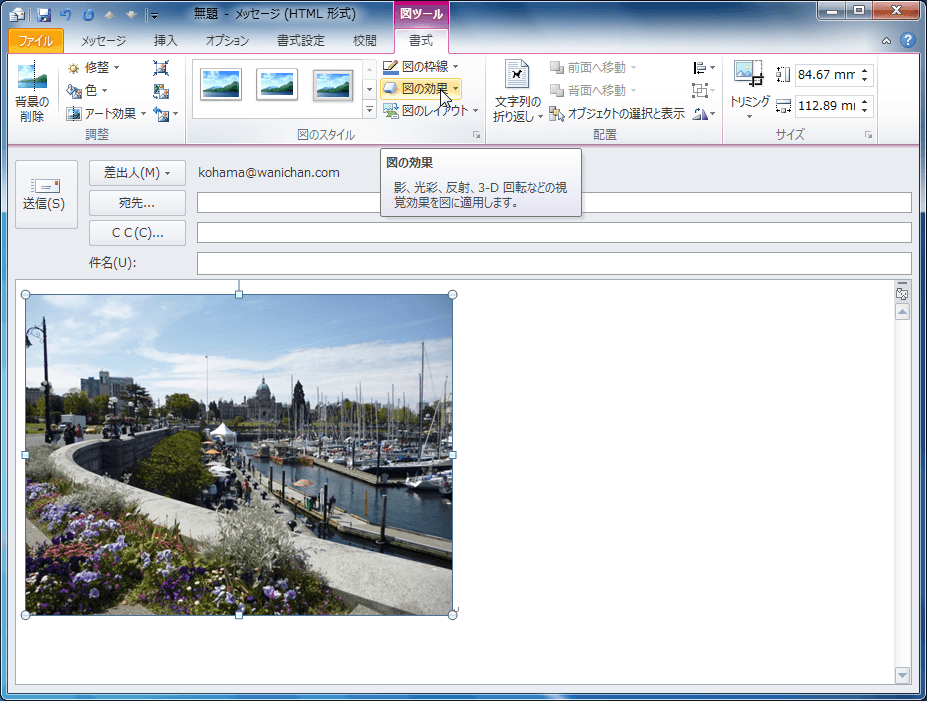
Task: Click the Subject (件名) input field
Action: pyautogui.click(x=554, y=263)
